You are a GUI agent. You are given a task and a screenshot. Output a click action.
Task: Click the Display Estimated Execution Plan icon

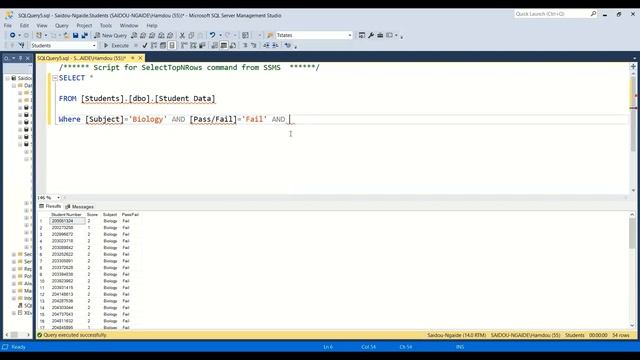click(153, 46)
